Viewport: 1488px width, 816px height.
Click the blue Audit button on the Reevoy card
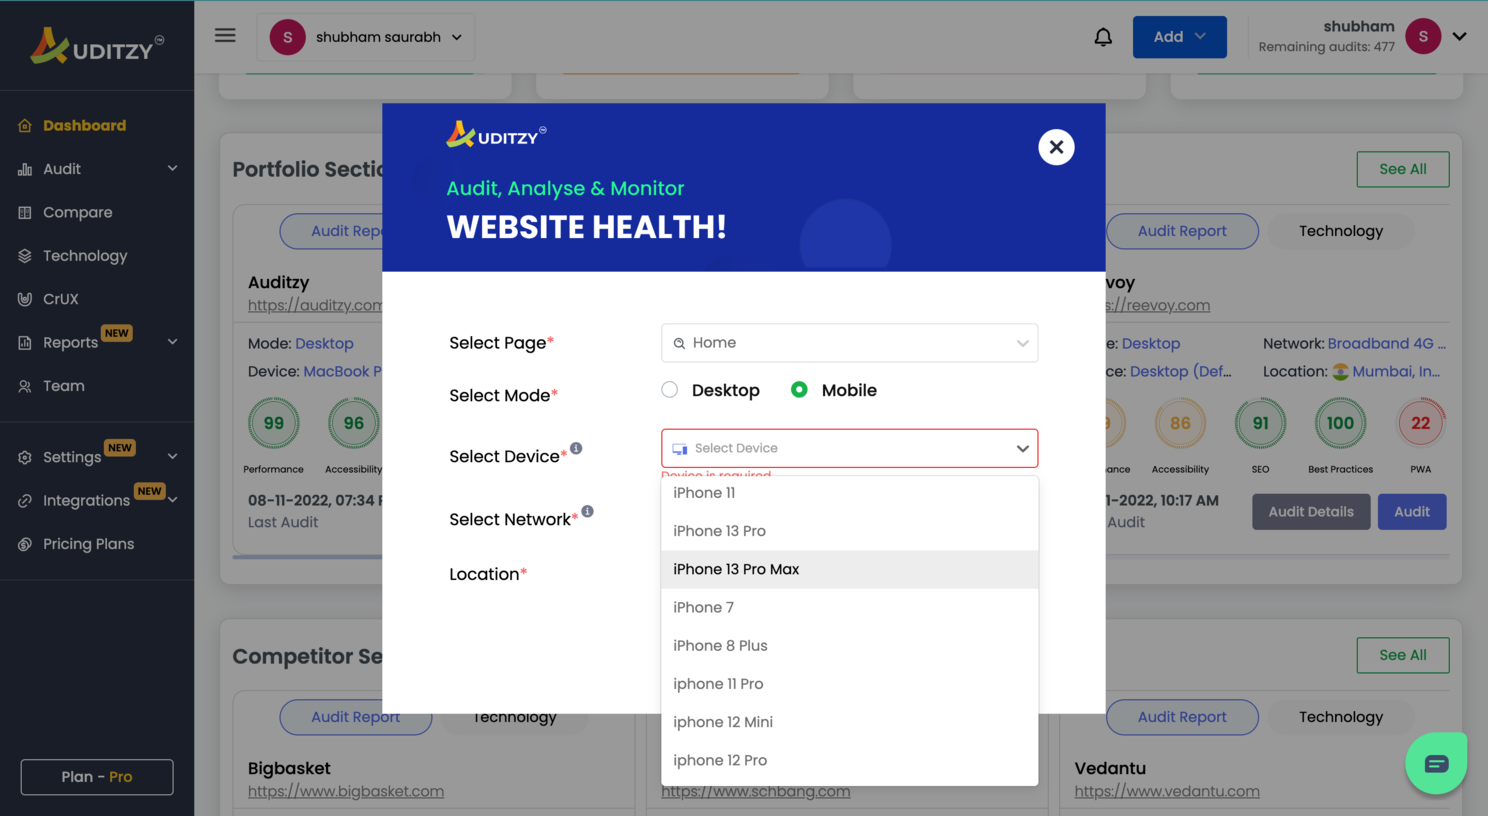point(1412,512)
